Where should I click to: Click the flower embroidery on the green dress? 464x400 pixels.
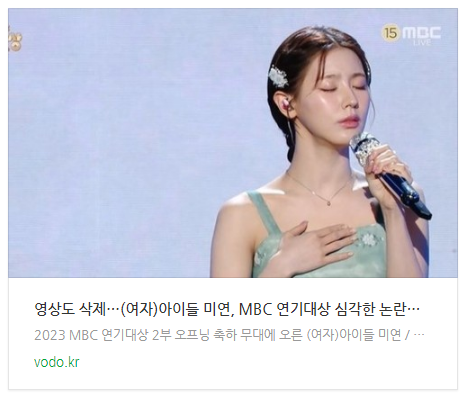pyautogui.click(x=368, y=239)
